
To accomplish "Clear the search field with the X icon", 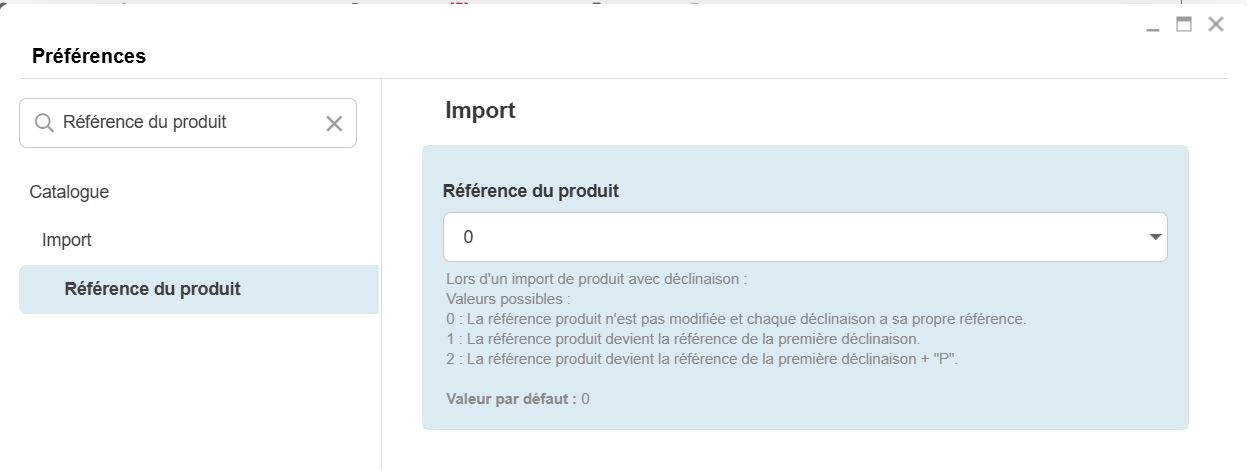I will point(334,123).
